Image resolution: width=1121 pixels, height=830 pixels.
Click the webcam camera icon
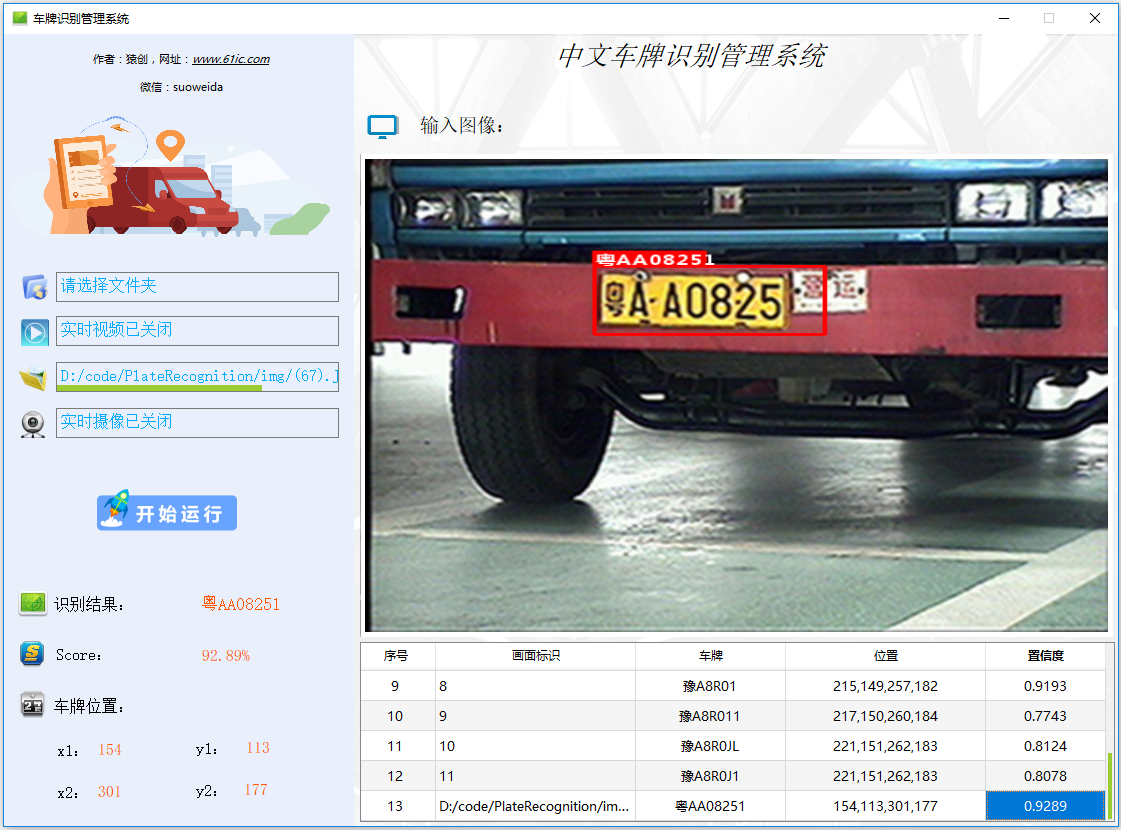tap(33, 424)
